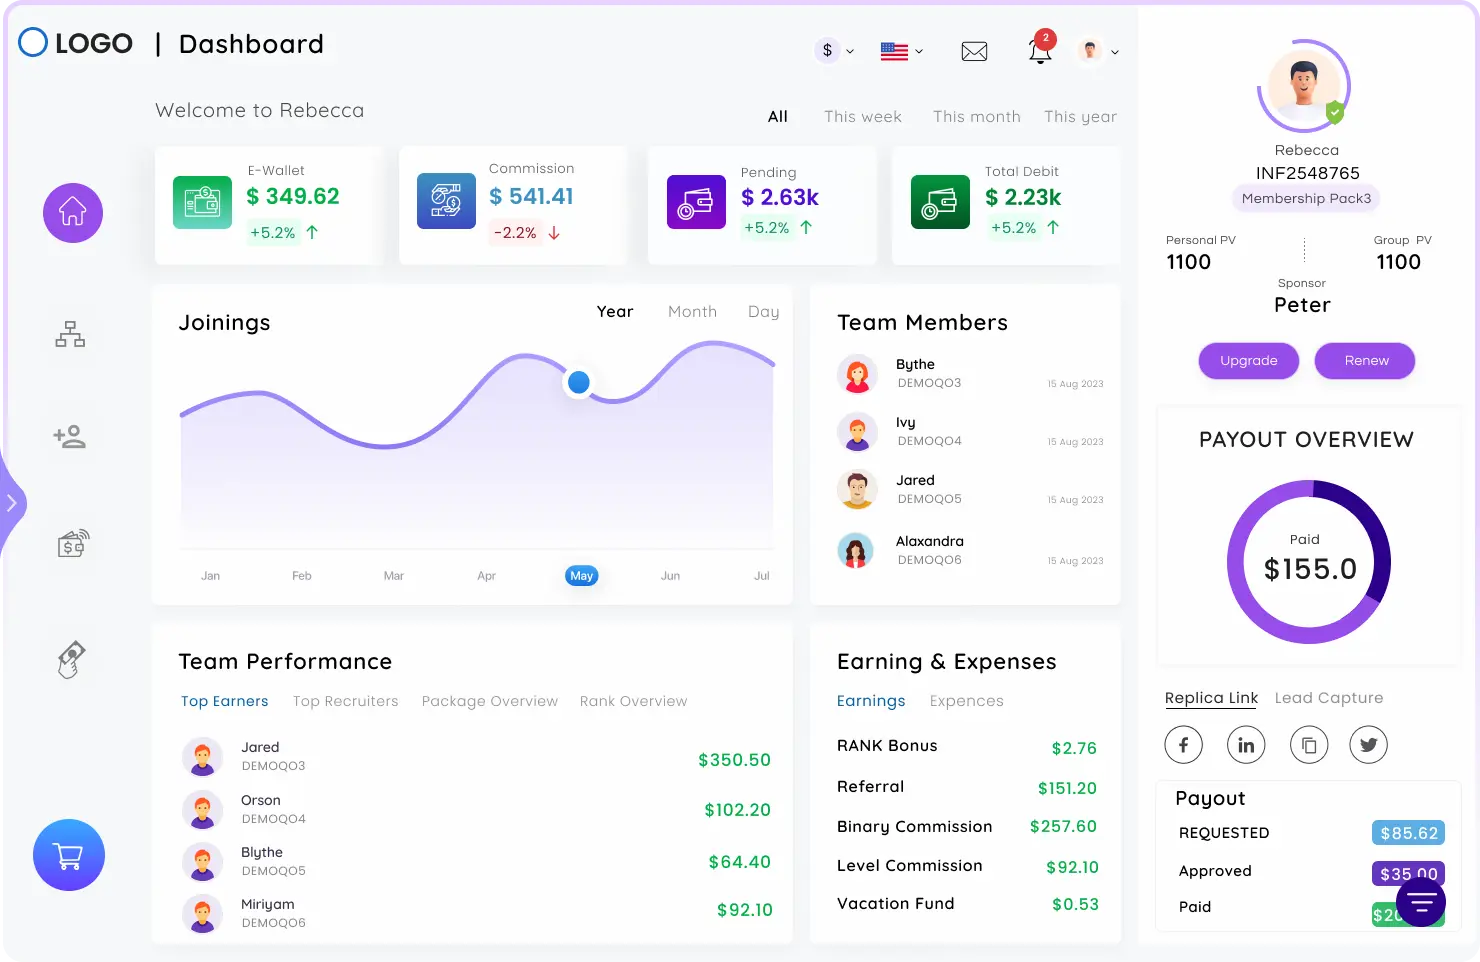Image resolution: width=1480 pixels, height=962 pixels.
Task: Click the Total Debit card icon
Action: (x=940, y=202)
